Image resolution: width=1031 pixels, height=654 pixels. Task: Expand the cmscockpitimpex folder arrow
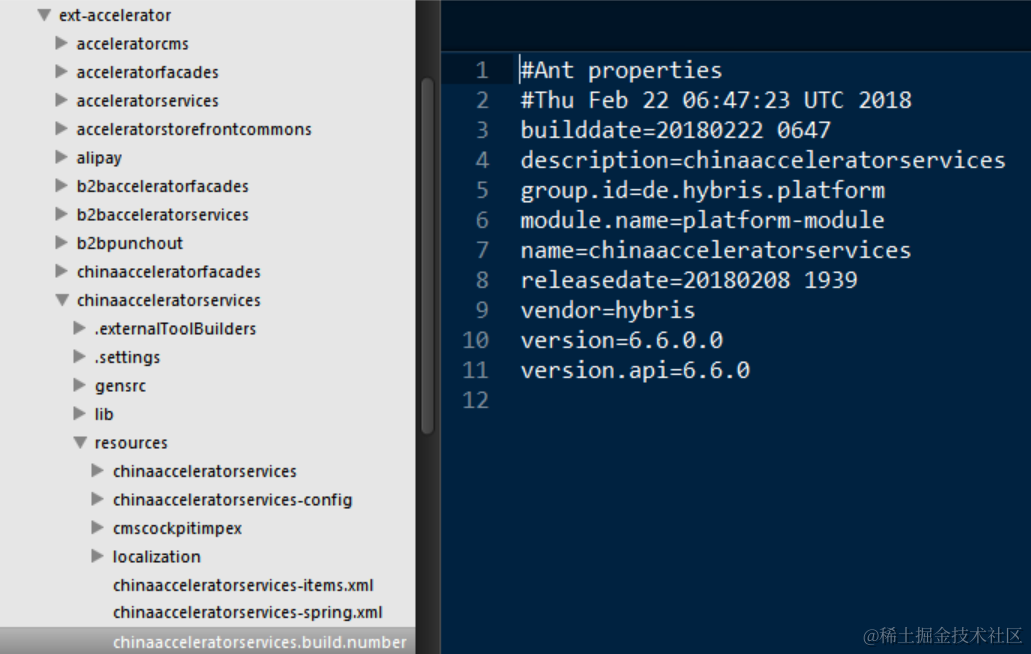click(97, 527)
